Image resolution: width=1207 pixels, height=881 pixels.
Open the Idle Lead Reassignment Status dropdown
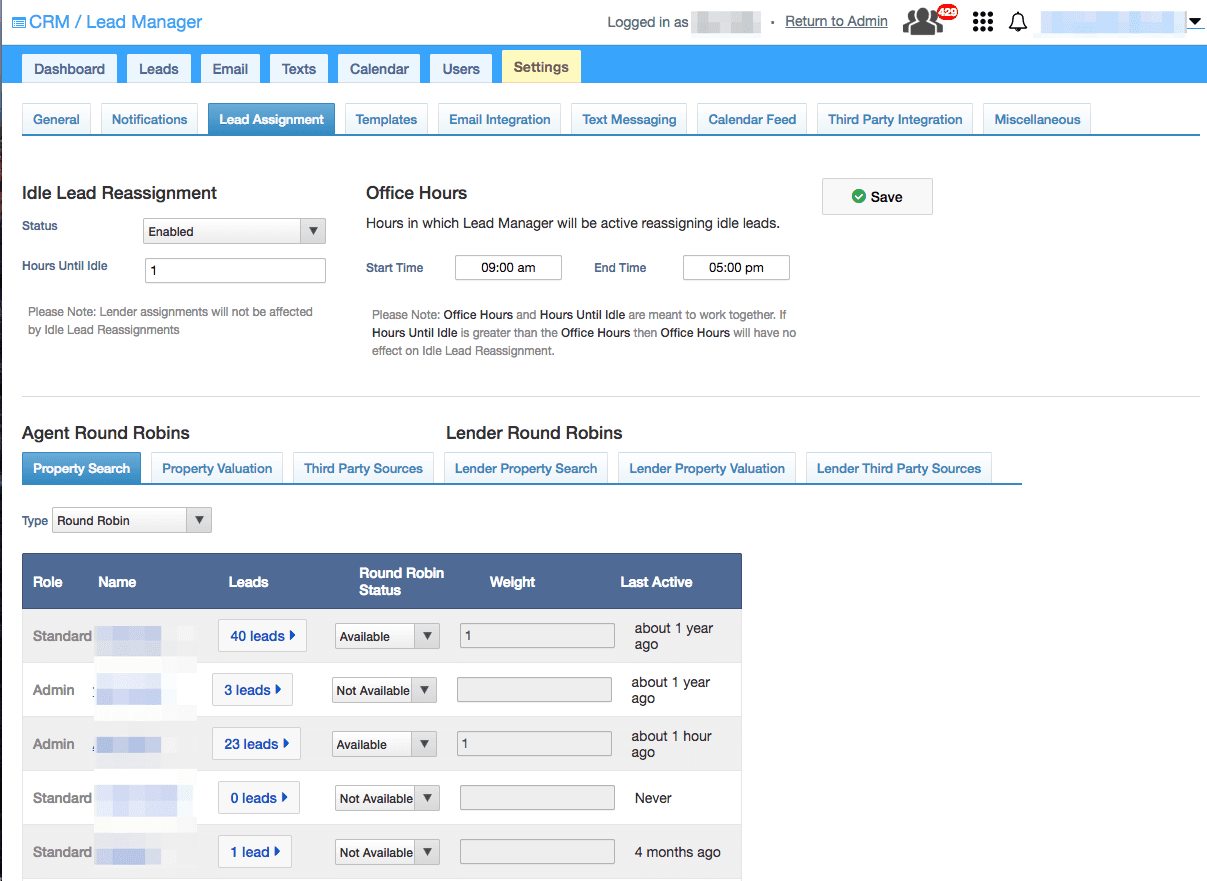[234, 231]
